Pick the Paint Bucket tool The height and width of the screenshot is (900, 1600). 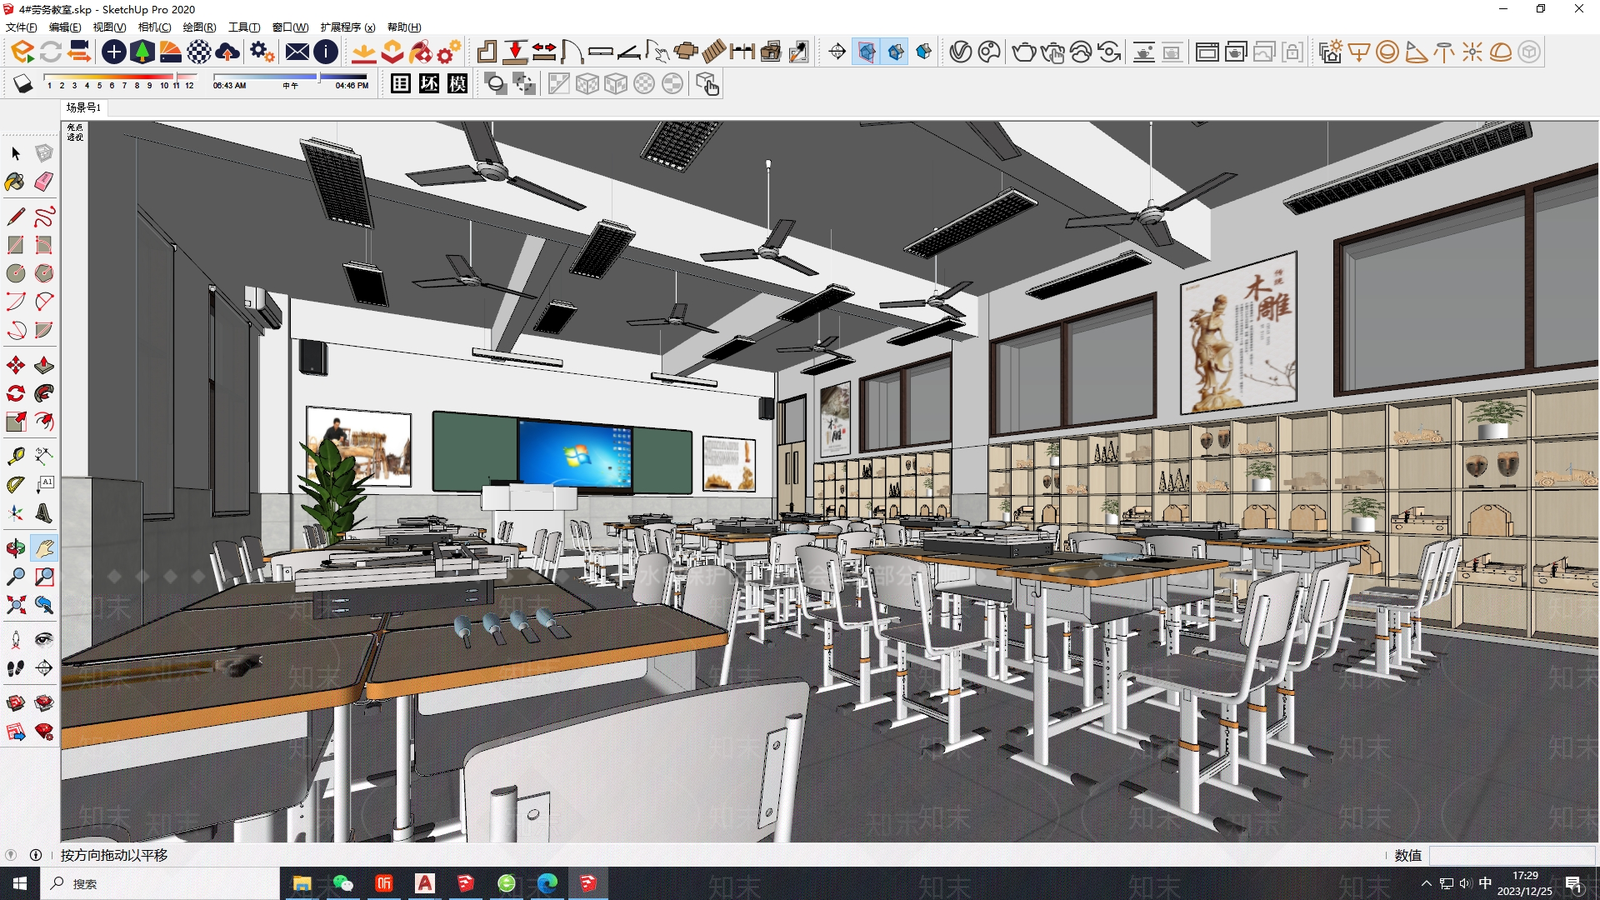point(15,182)
